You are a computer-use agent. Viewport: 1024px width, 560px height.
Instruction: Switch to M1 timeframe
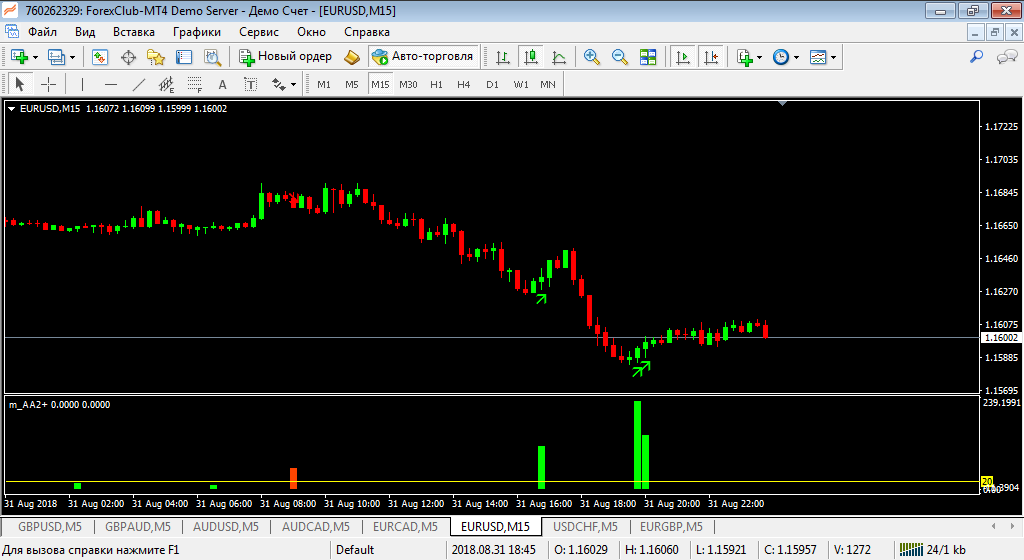pyautogui.click(x=324, y=84)
